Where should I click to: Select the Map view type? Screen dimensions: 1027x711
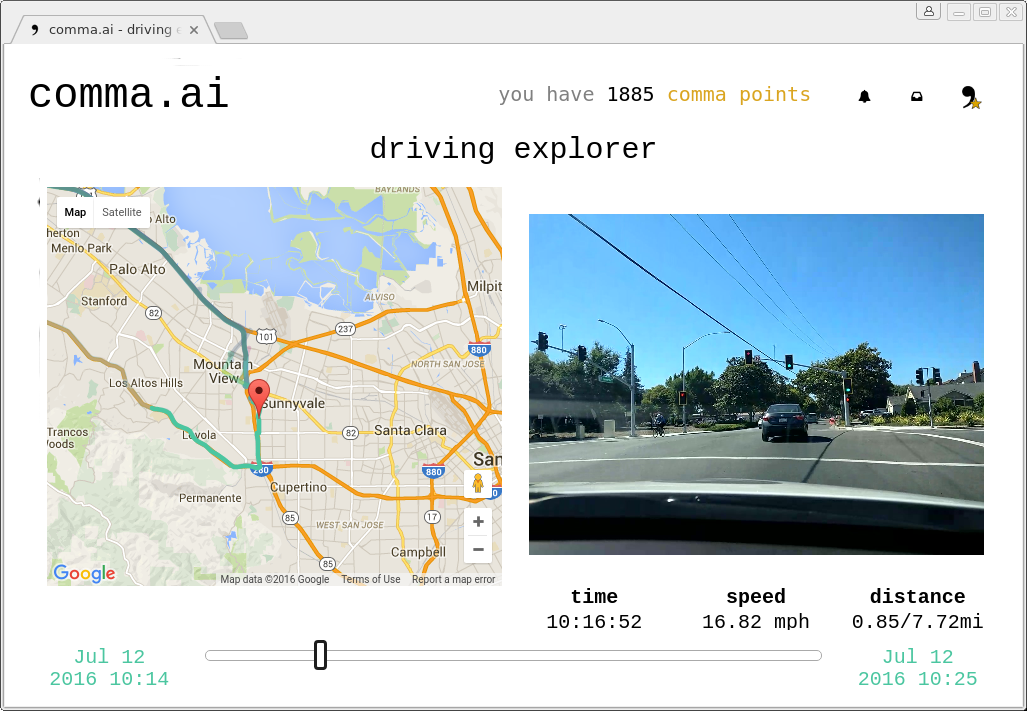point(75,212)
